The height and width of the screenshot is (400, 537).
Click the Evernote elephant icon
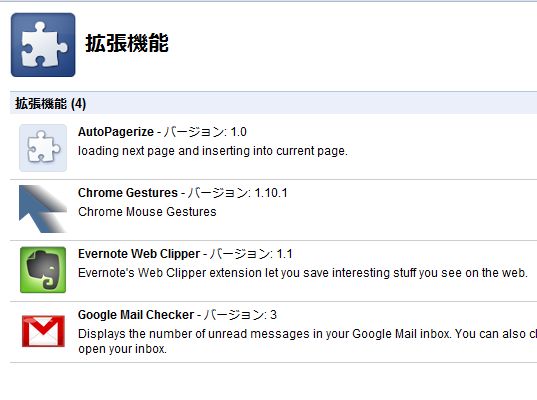pyautogui.click(x=43, y=270)
